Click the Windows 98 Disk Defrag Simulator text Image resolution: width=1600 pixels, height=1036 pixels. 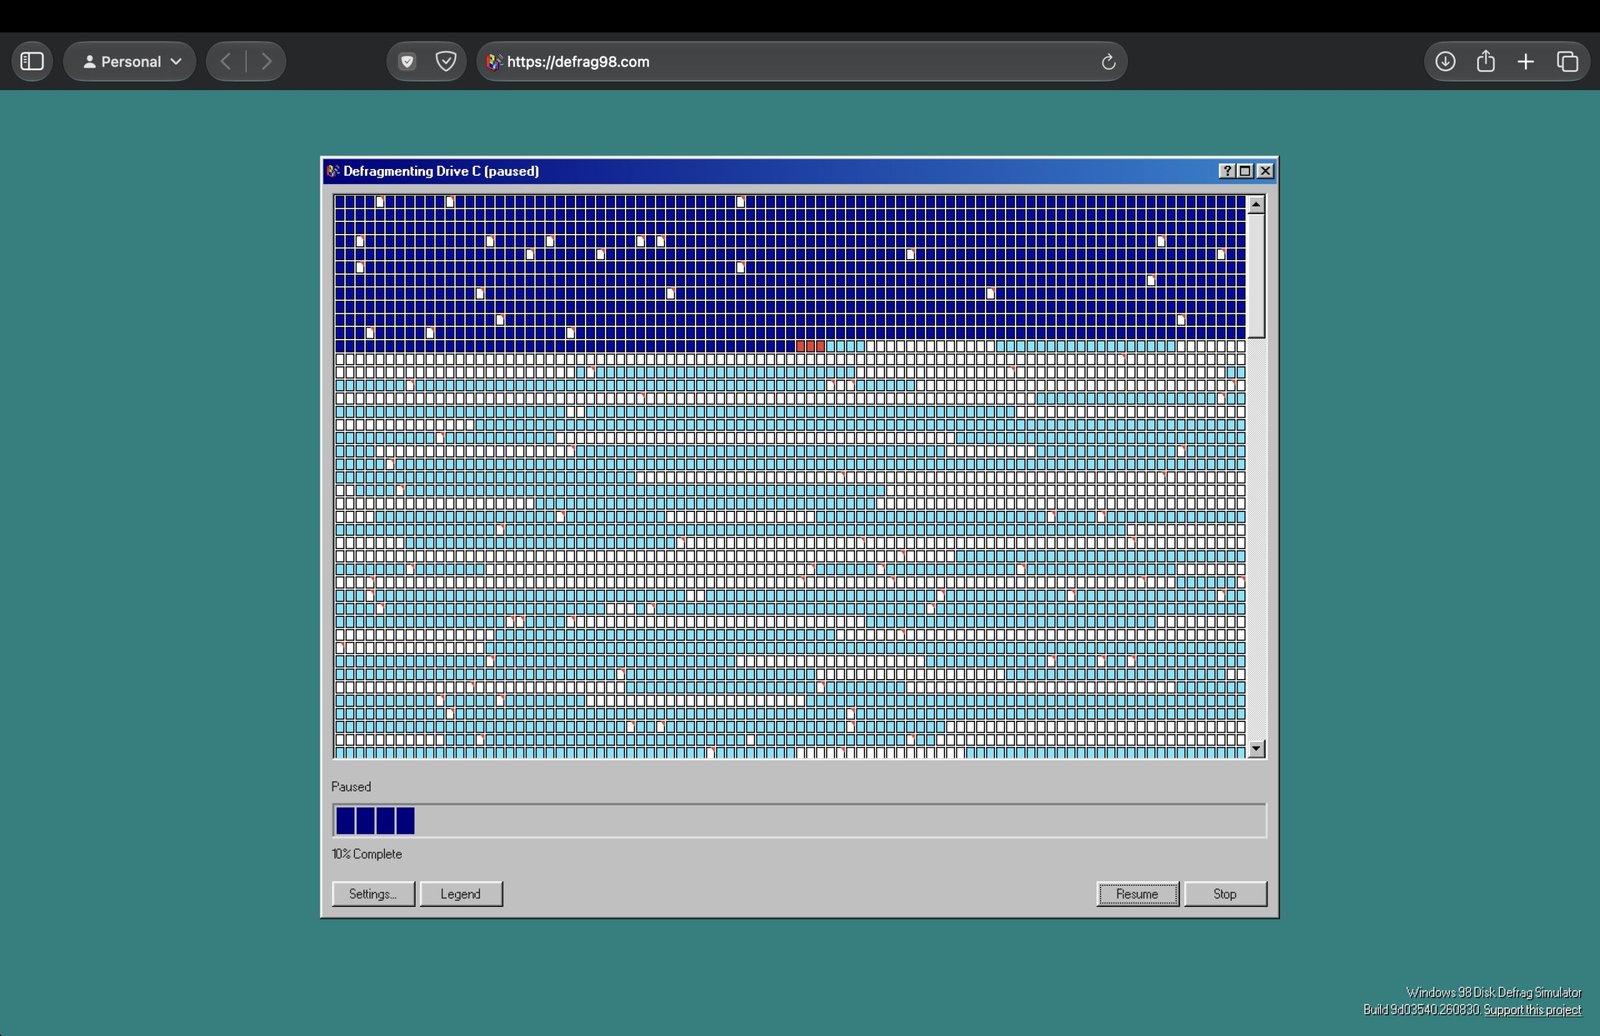coord(1494,992)
